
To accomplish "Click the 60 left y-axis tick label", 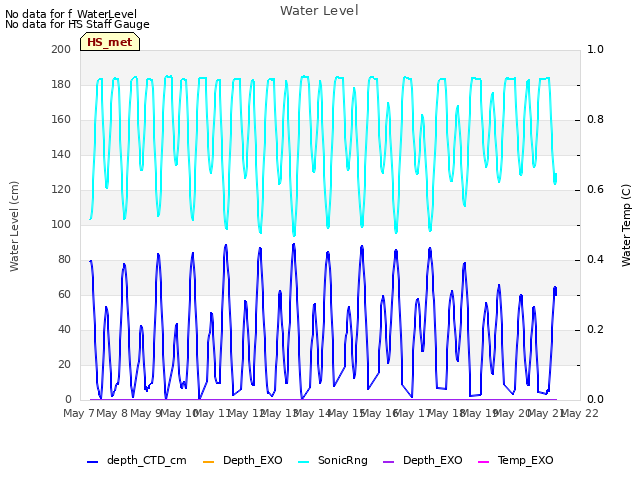I will [64, 295].
